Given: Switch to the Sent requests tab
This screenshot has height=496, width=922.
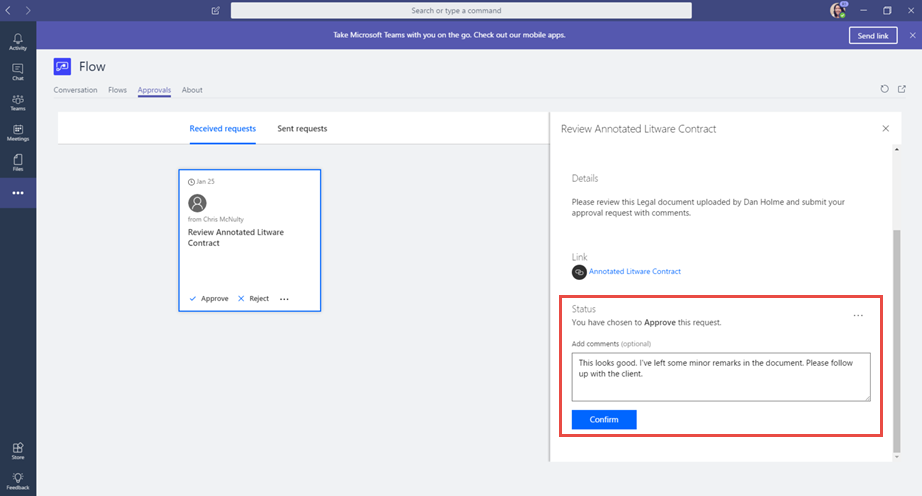Looking at the screenshot, I should [302, 129].
